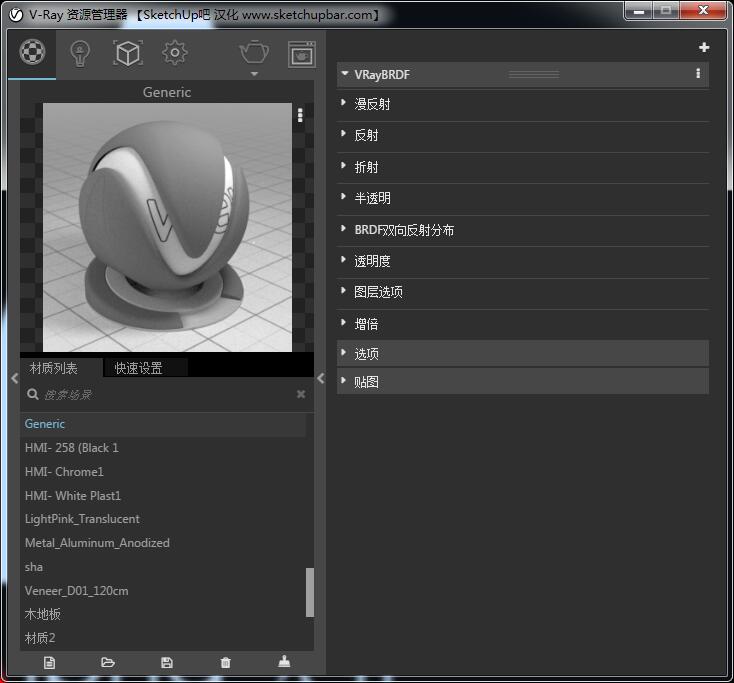This screenshot has width=734, height=683.
Task: Save material to file with disk icon
Action: [x=167, y=662]
